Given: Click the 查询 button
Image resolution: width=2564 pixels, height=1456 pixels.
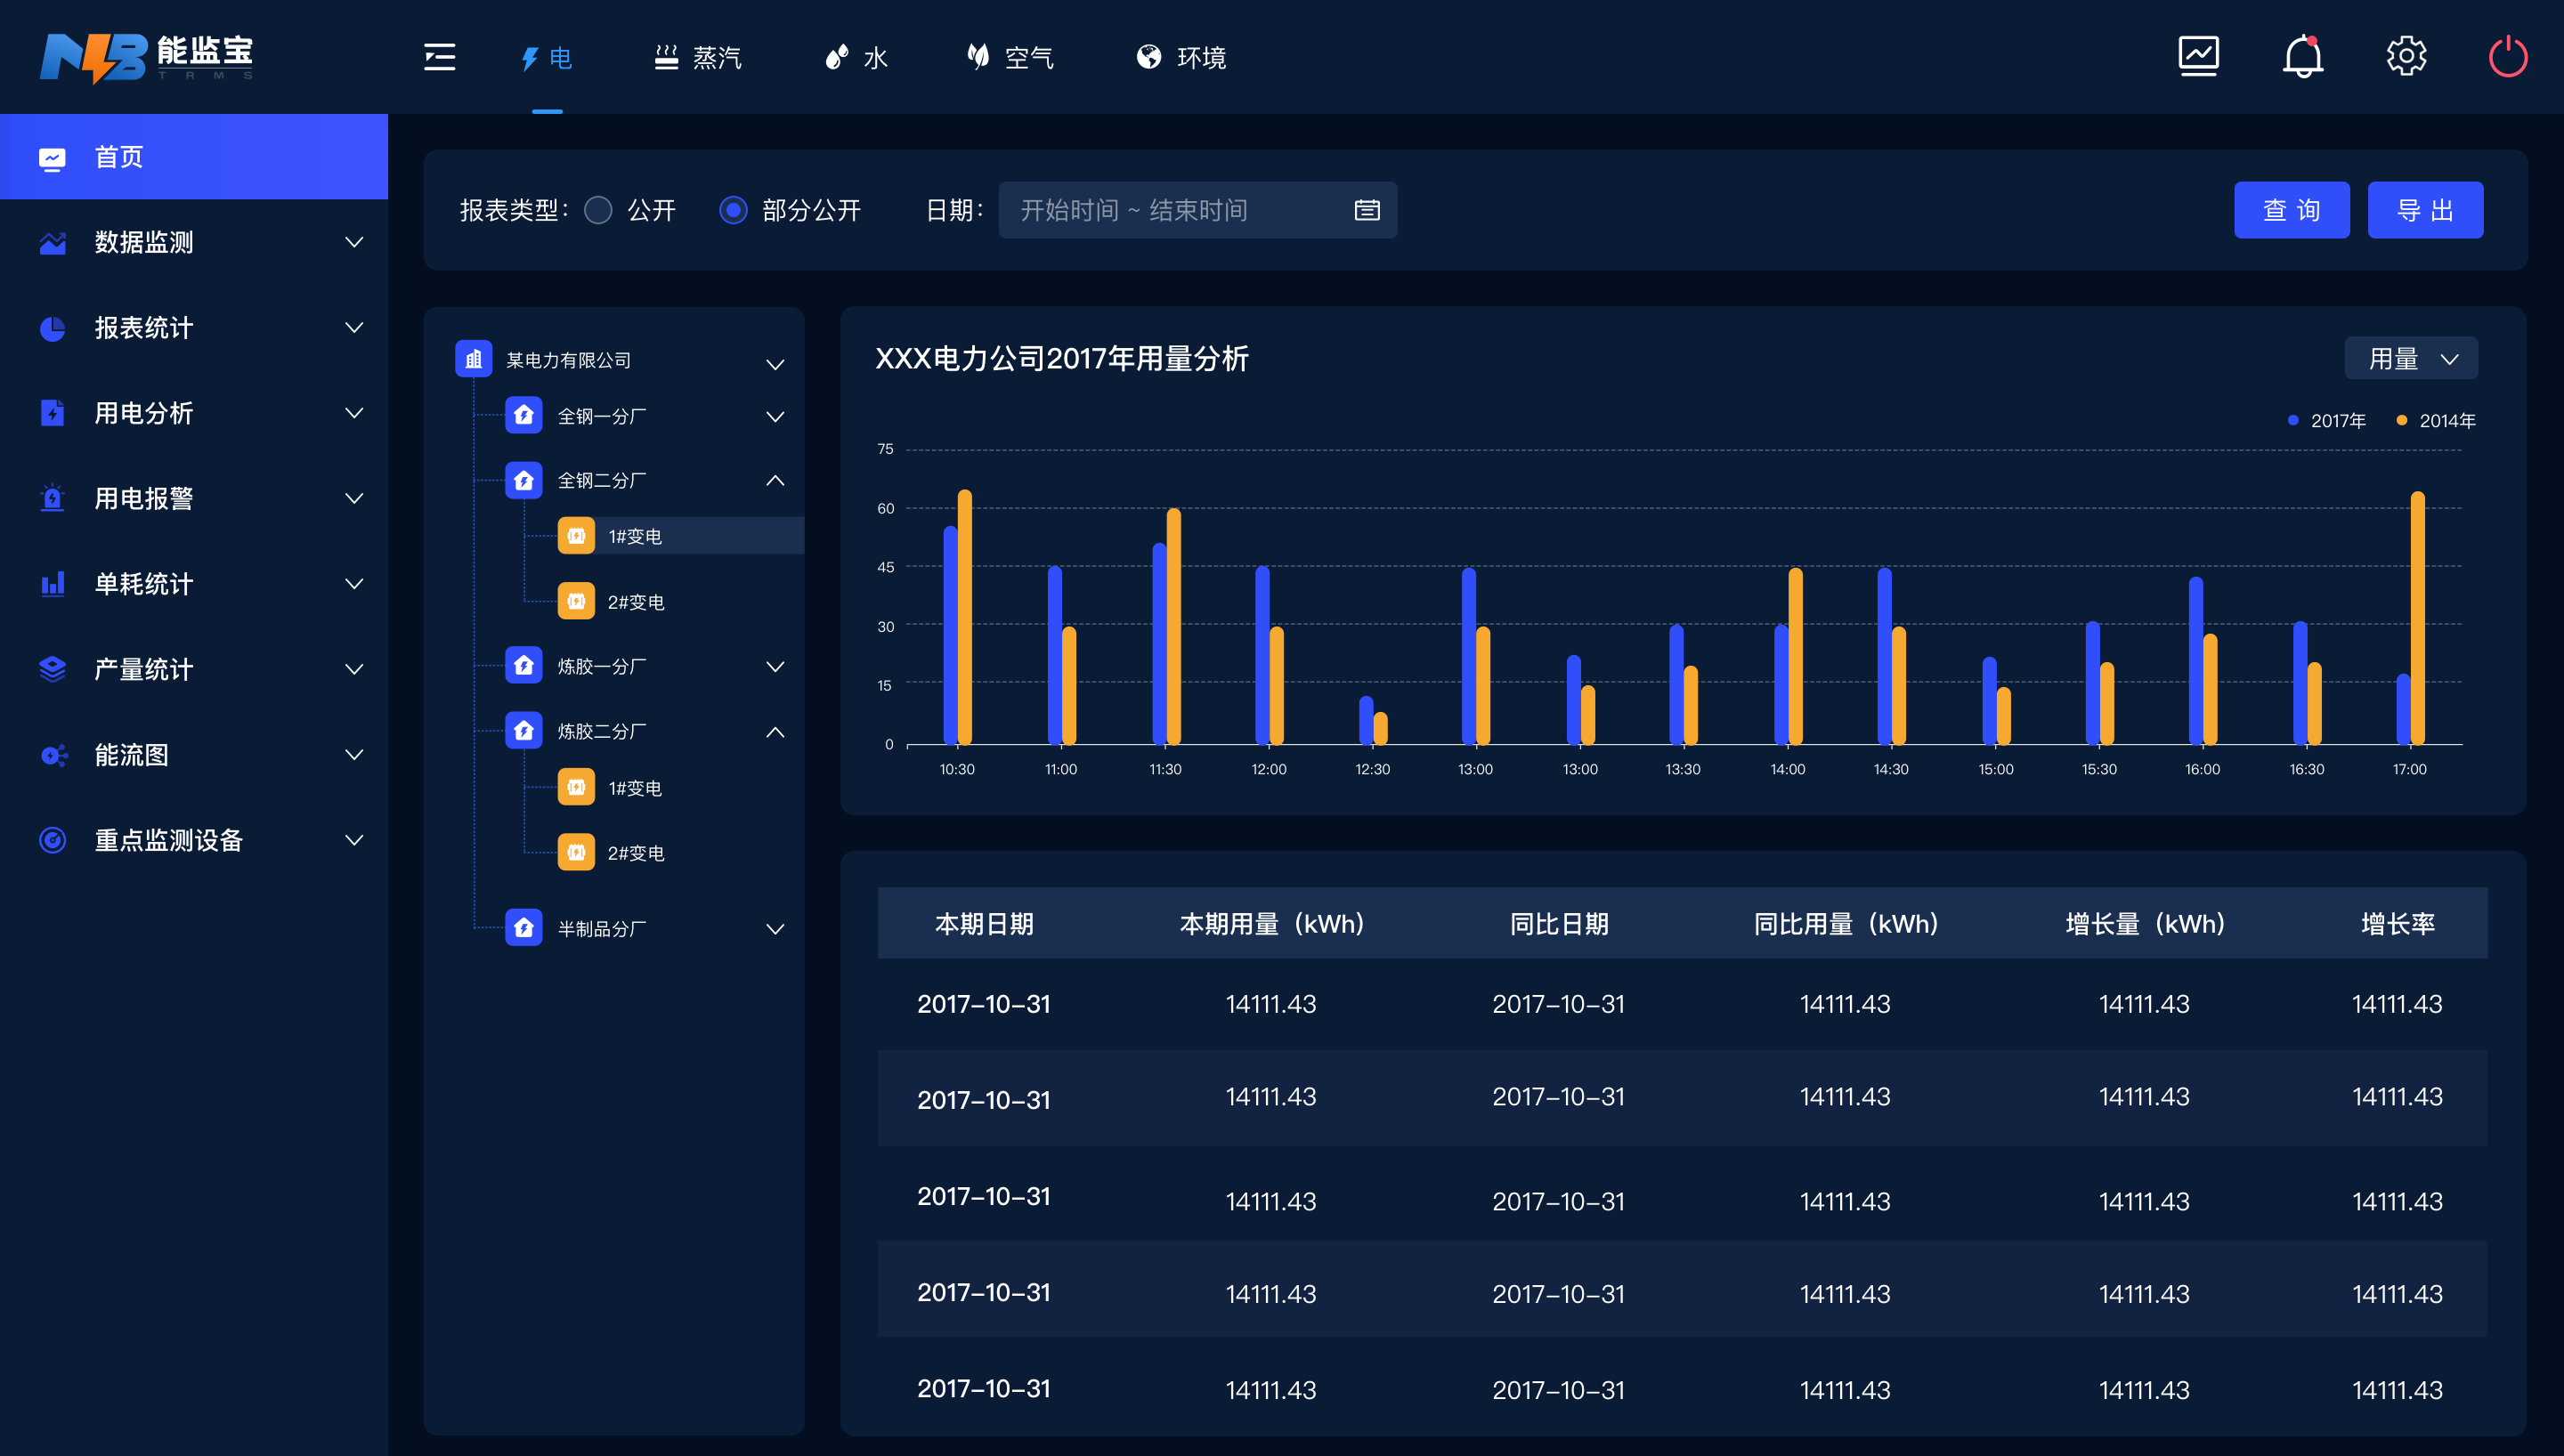Looking at the screenshot, I should pos(2291,210).
